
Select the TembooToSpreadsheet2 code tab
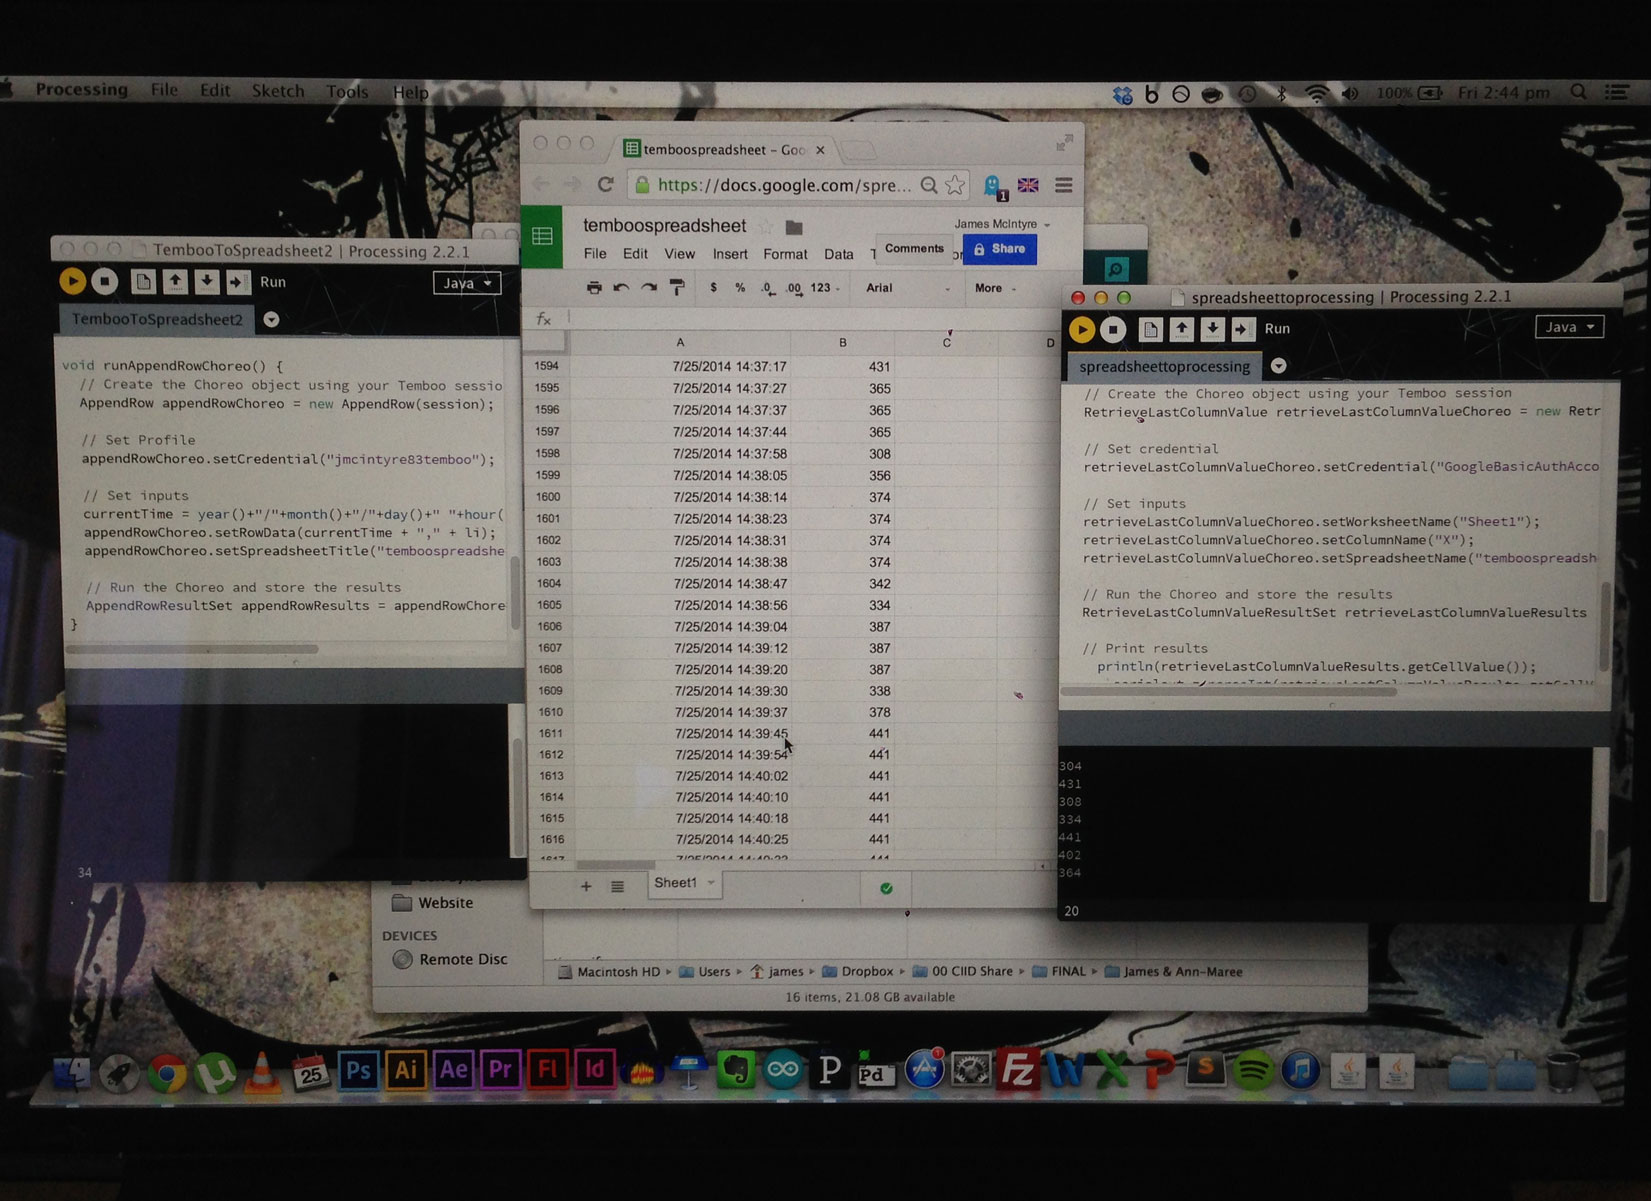click(157, 319)
